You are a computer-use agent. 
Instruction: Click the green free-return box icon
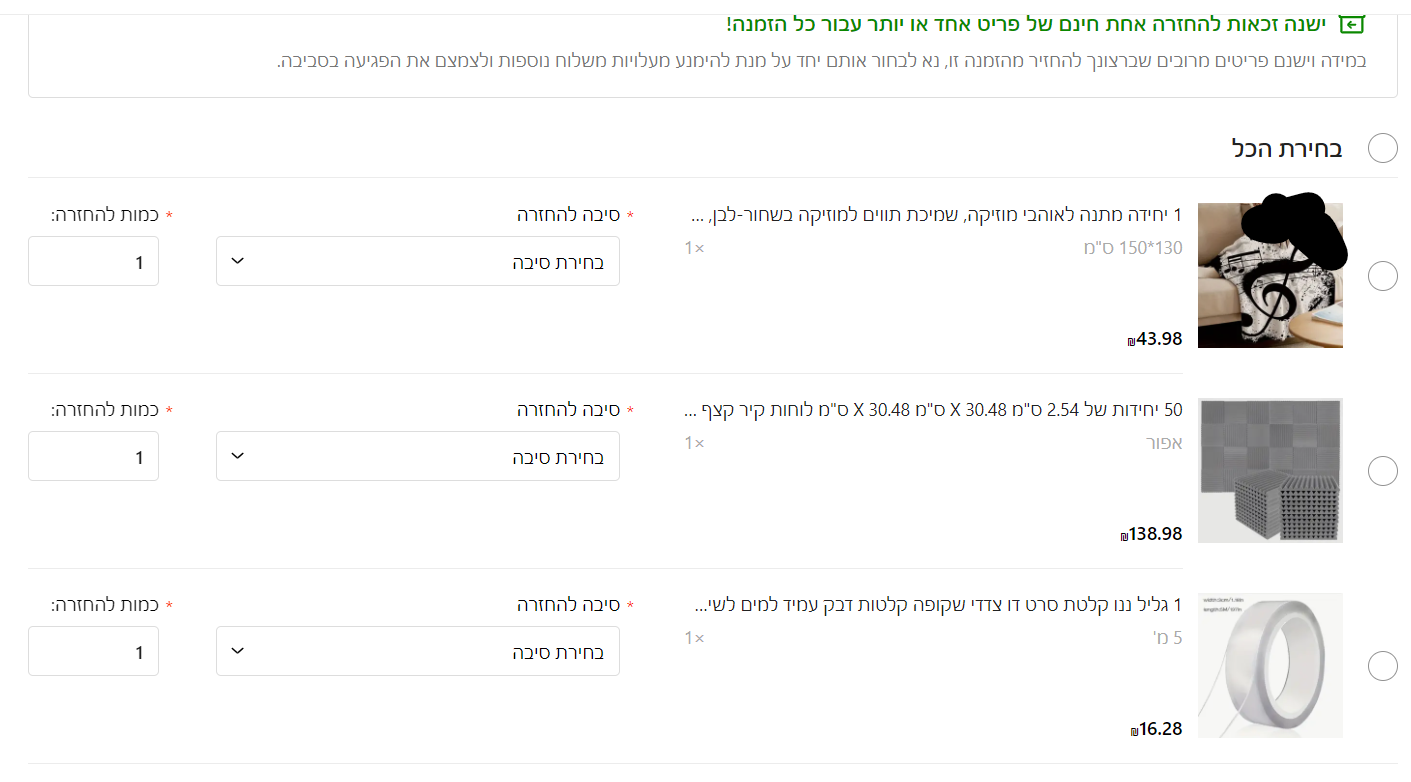pyautogui.click(x=1352, y=24)
